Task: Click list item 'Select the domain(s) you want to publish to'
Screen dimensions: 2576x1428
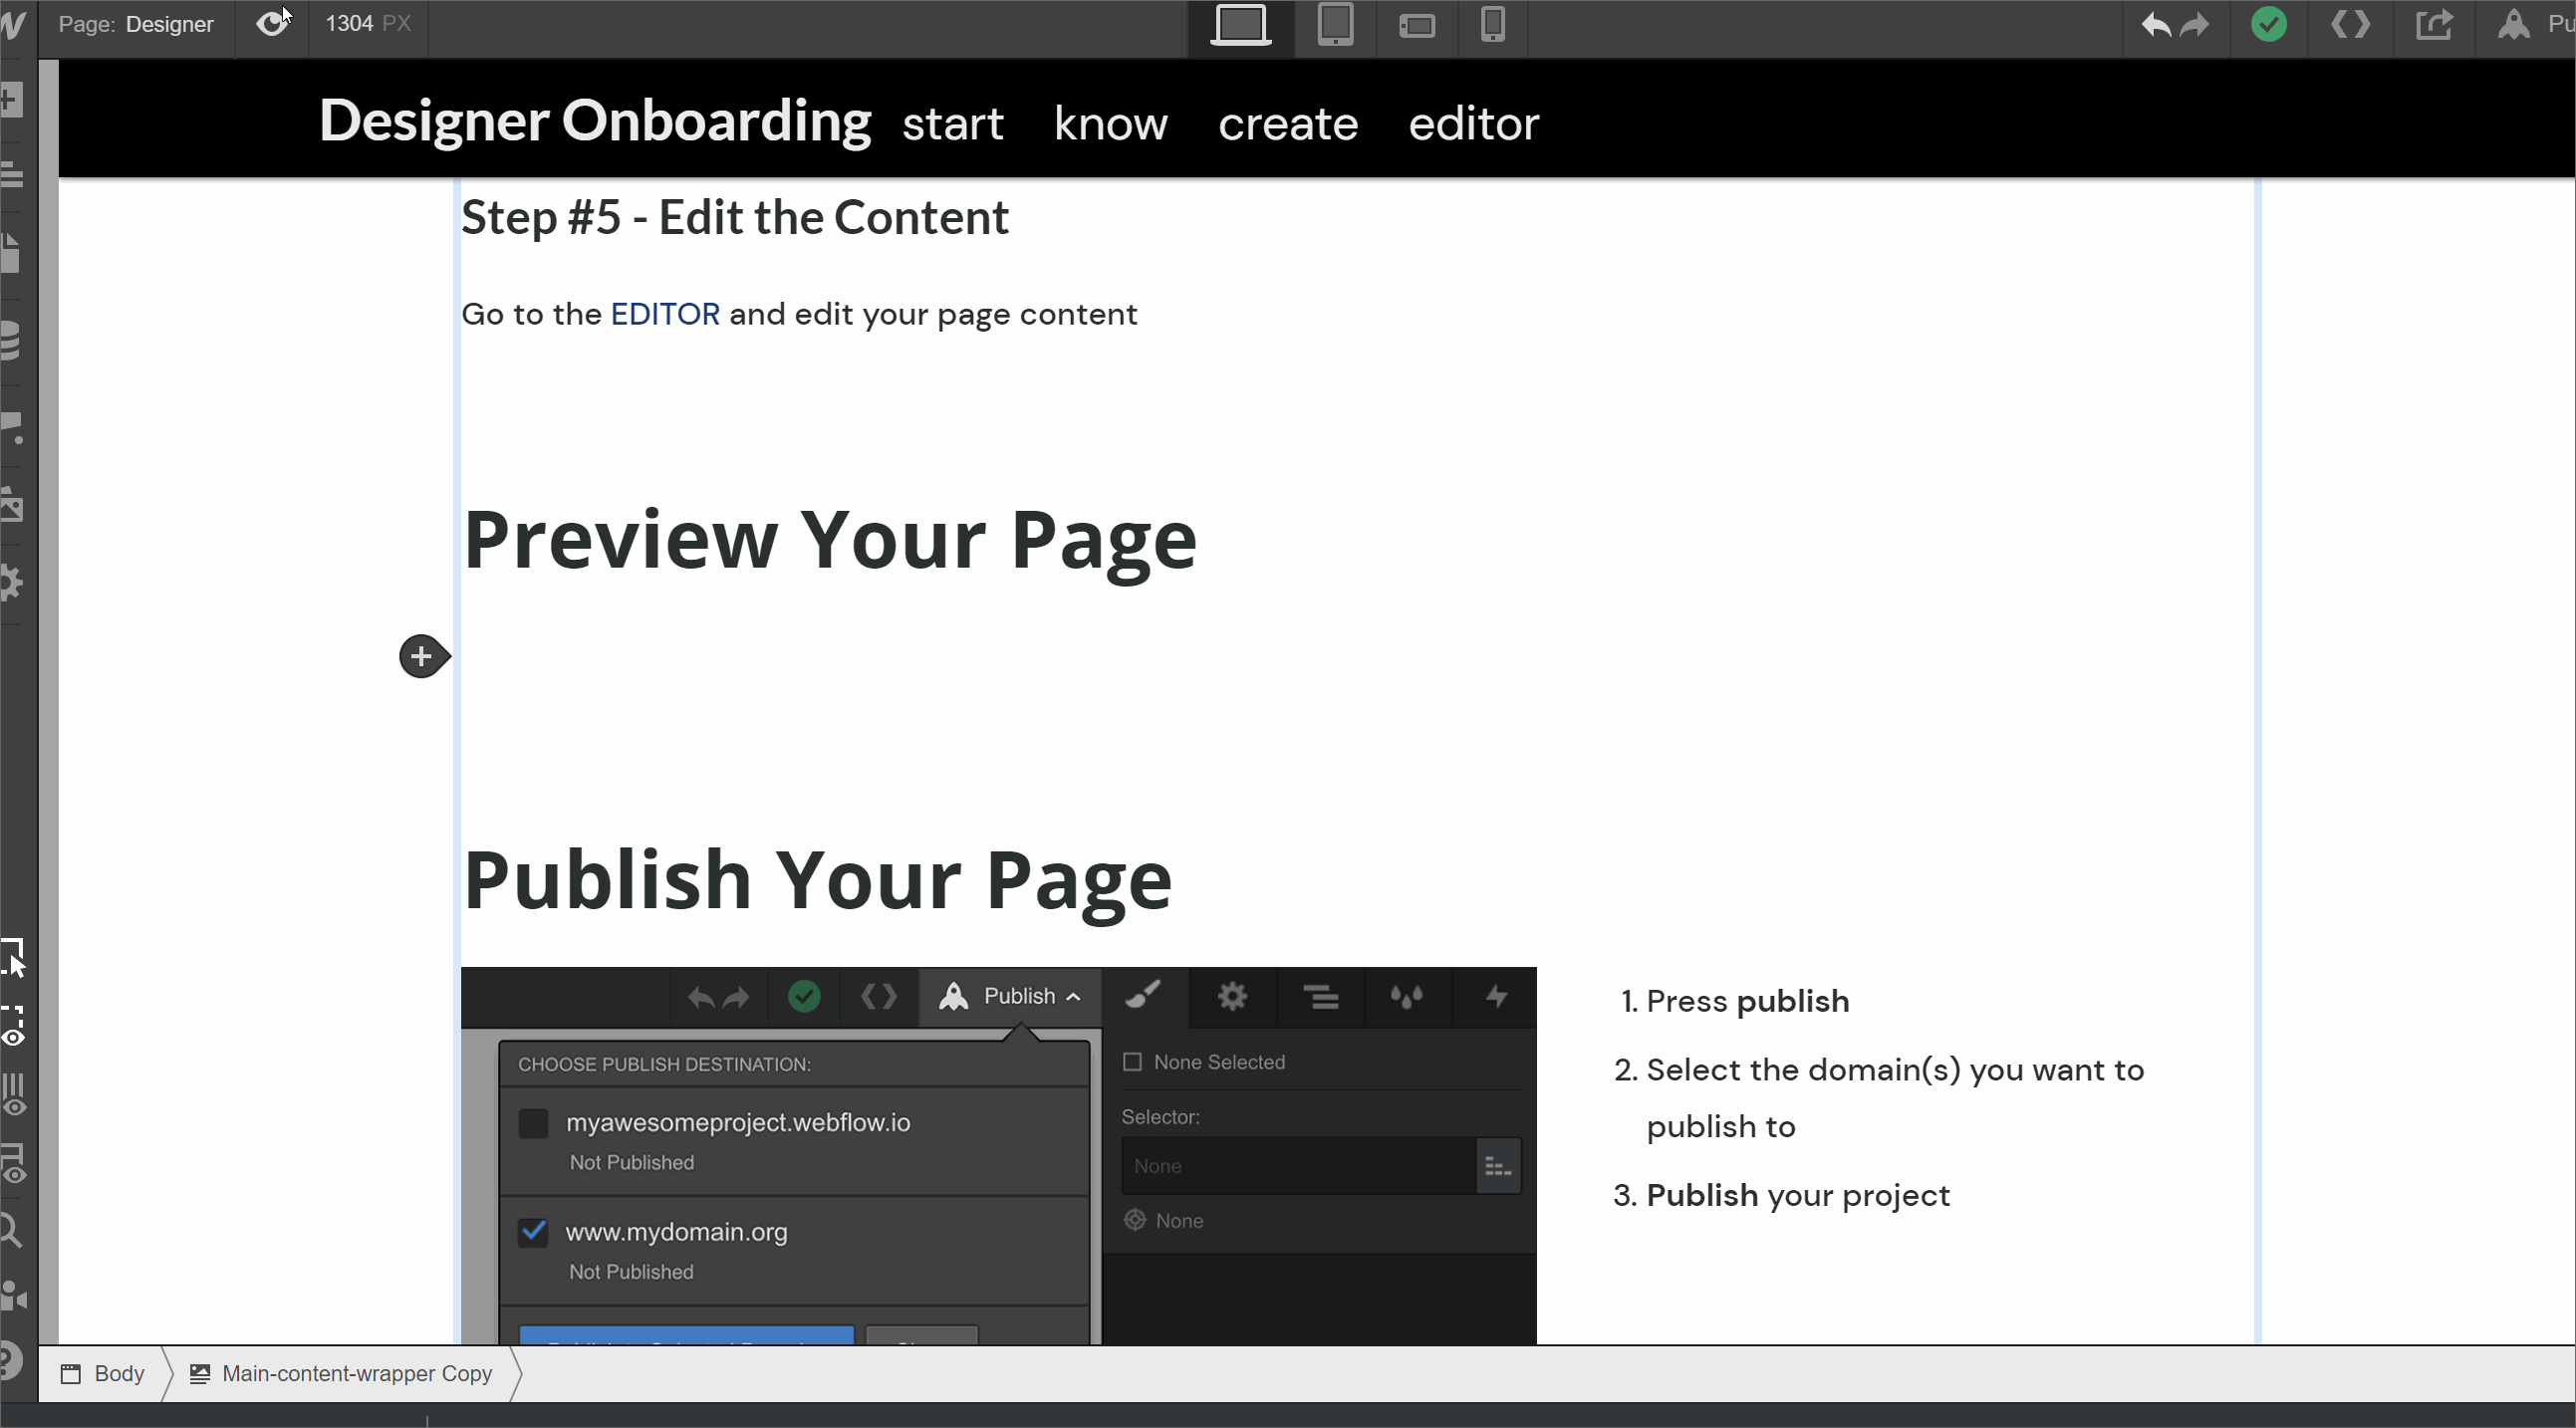Action: [x=1895, y=1098]
